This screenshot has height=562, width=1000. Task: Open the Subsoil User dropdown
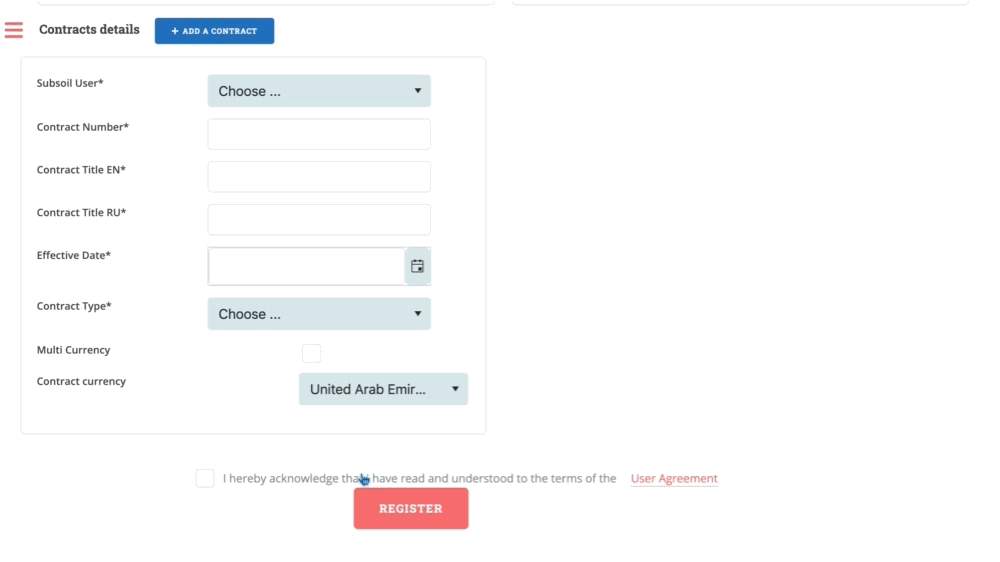[318, 91]
